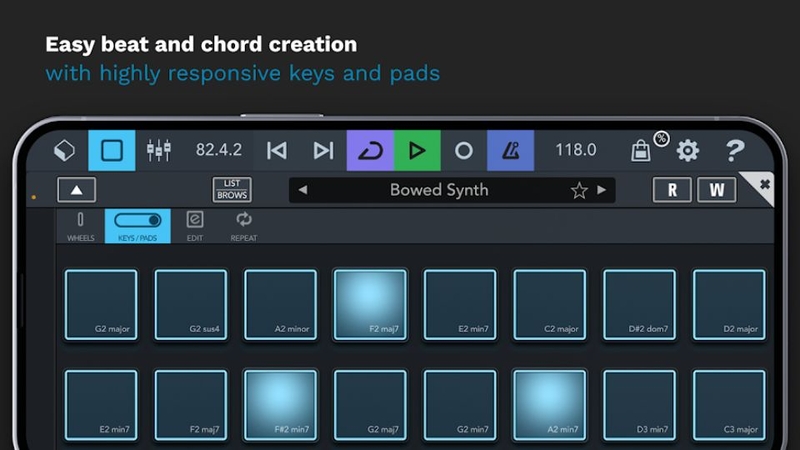The width and height of the screenshot is (800, 450).
Task: Open LIST BROWS preset browser
Action: 232,189
